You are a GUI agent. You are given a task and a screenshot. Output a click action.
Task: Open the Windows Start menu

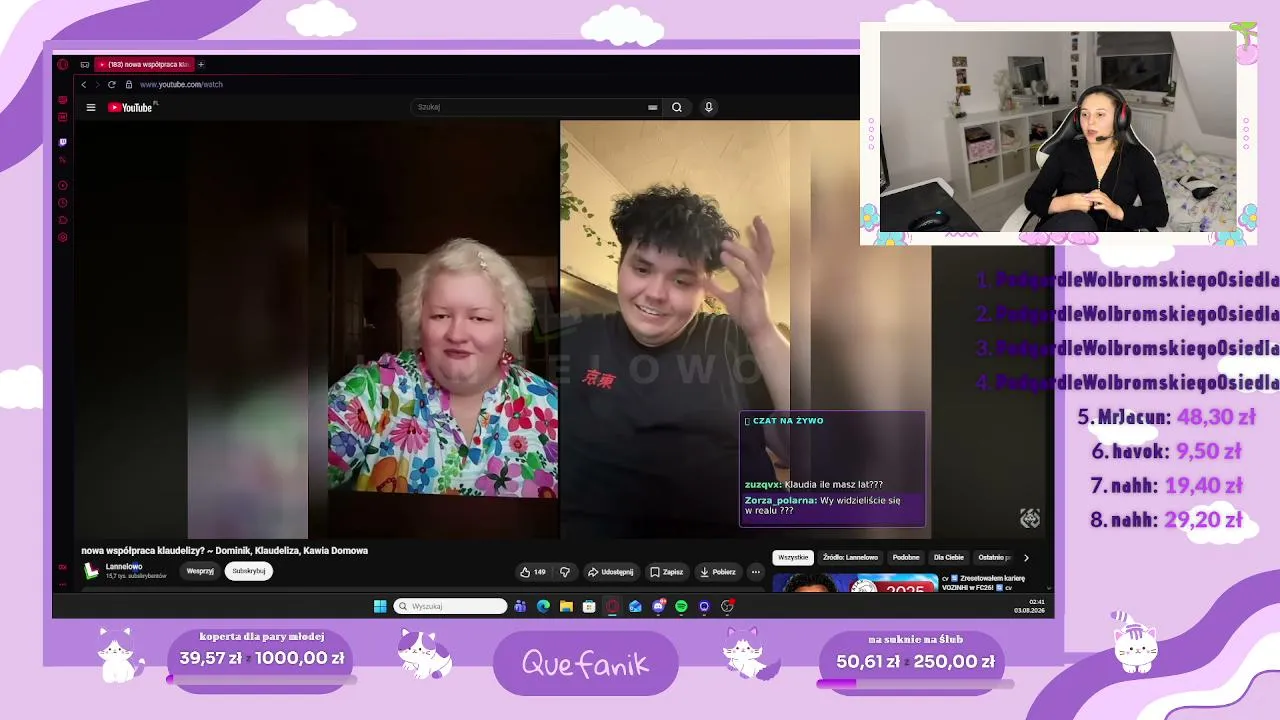(380, 606)
